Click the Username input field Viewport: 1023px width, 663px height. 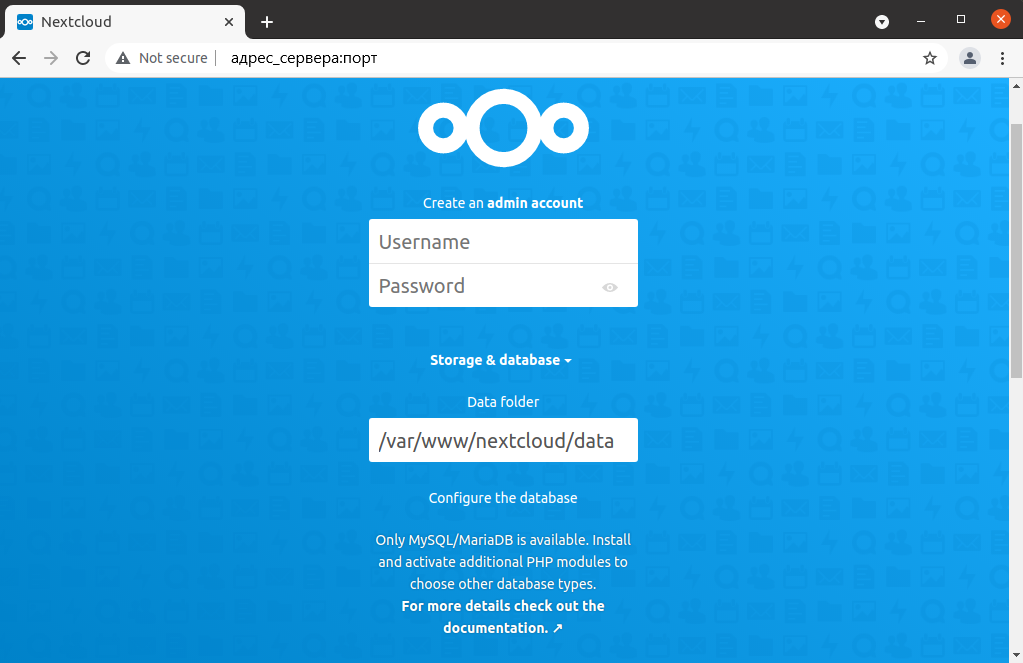point(503,242)
